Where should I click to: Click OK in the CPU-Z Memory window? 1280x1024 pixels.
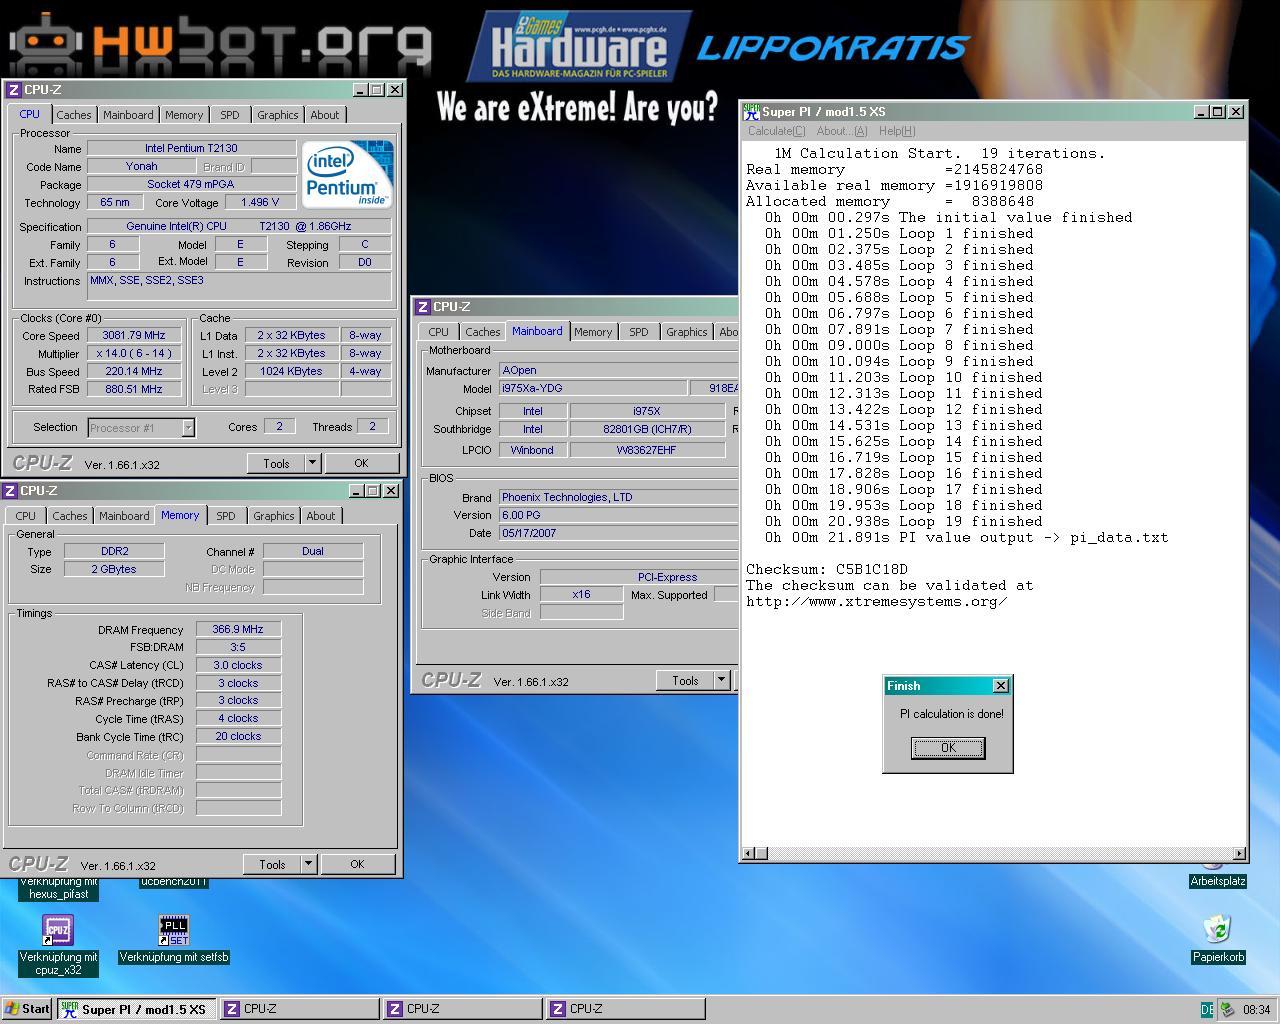(357, 865)
